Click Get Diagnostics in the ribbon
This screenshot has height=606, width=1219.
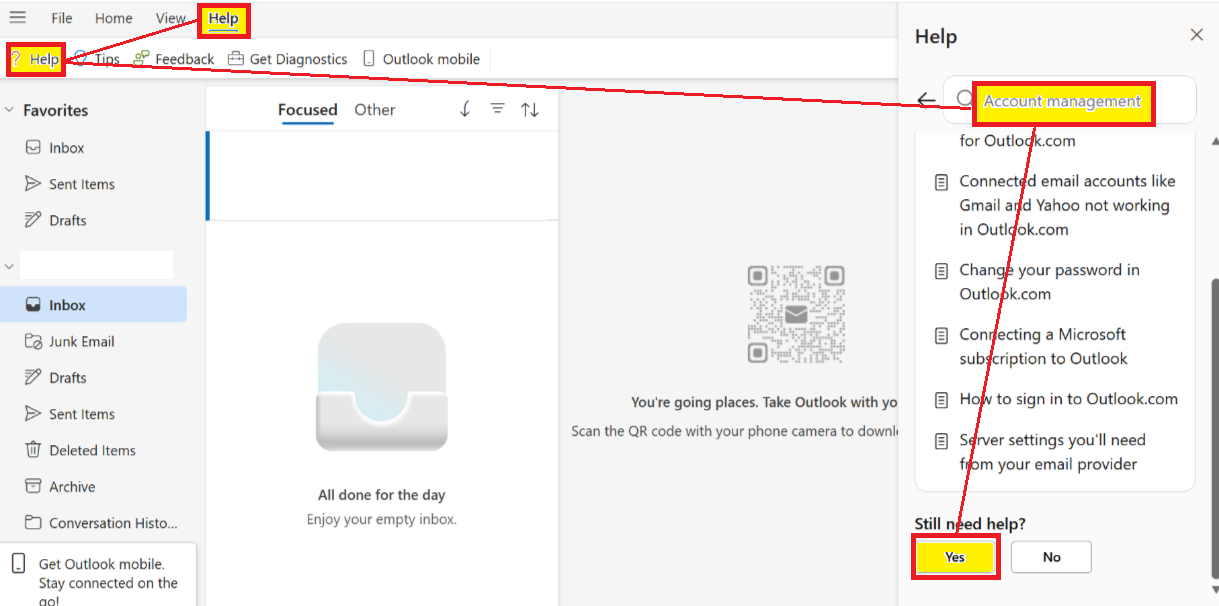pos(288,59)
